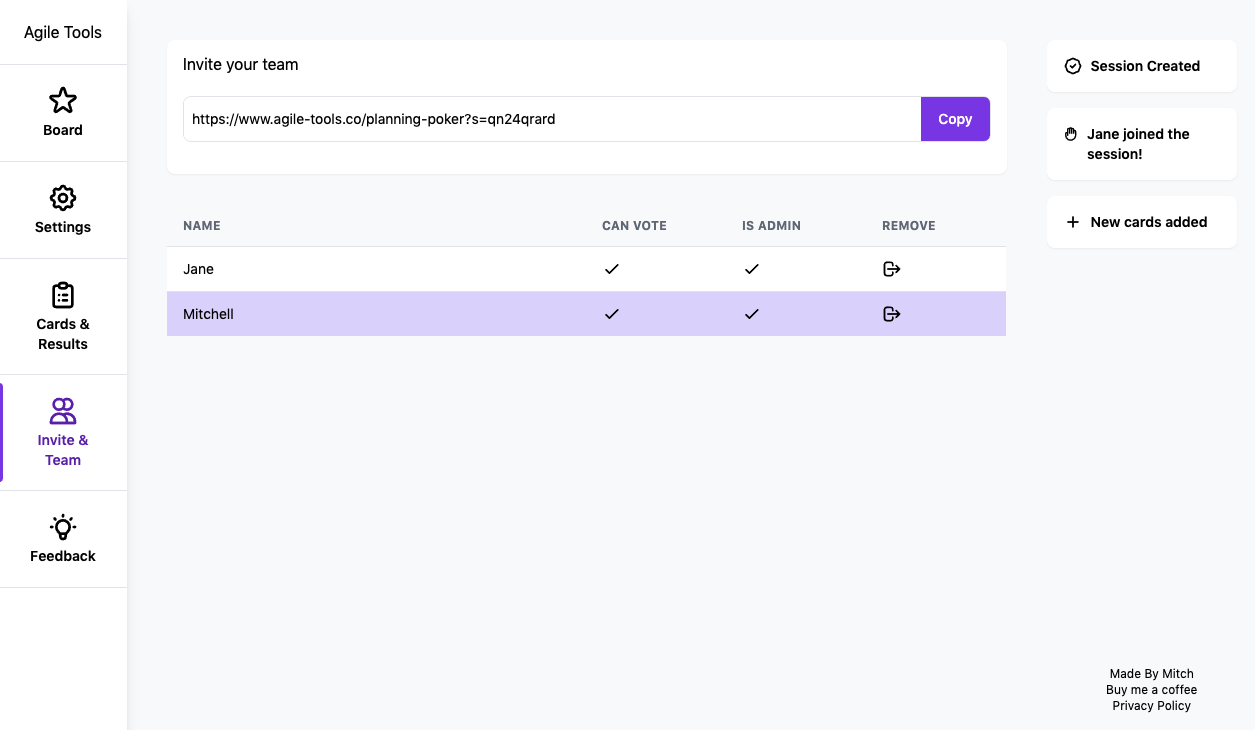Switch to the Settings label in the sidebar
Screen dimensions: 1255x730
tap(63, 227)
